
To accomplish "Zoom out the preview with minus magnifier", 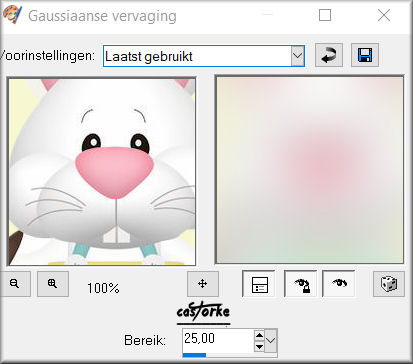I will click(x=15, y=284).
